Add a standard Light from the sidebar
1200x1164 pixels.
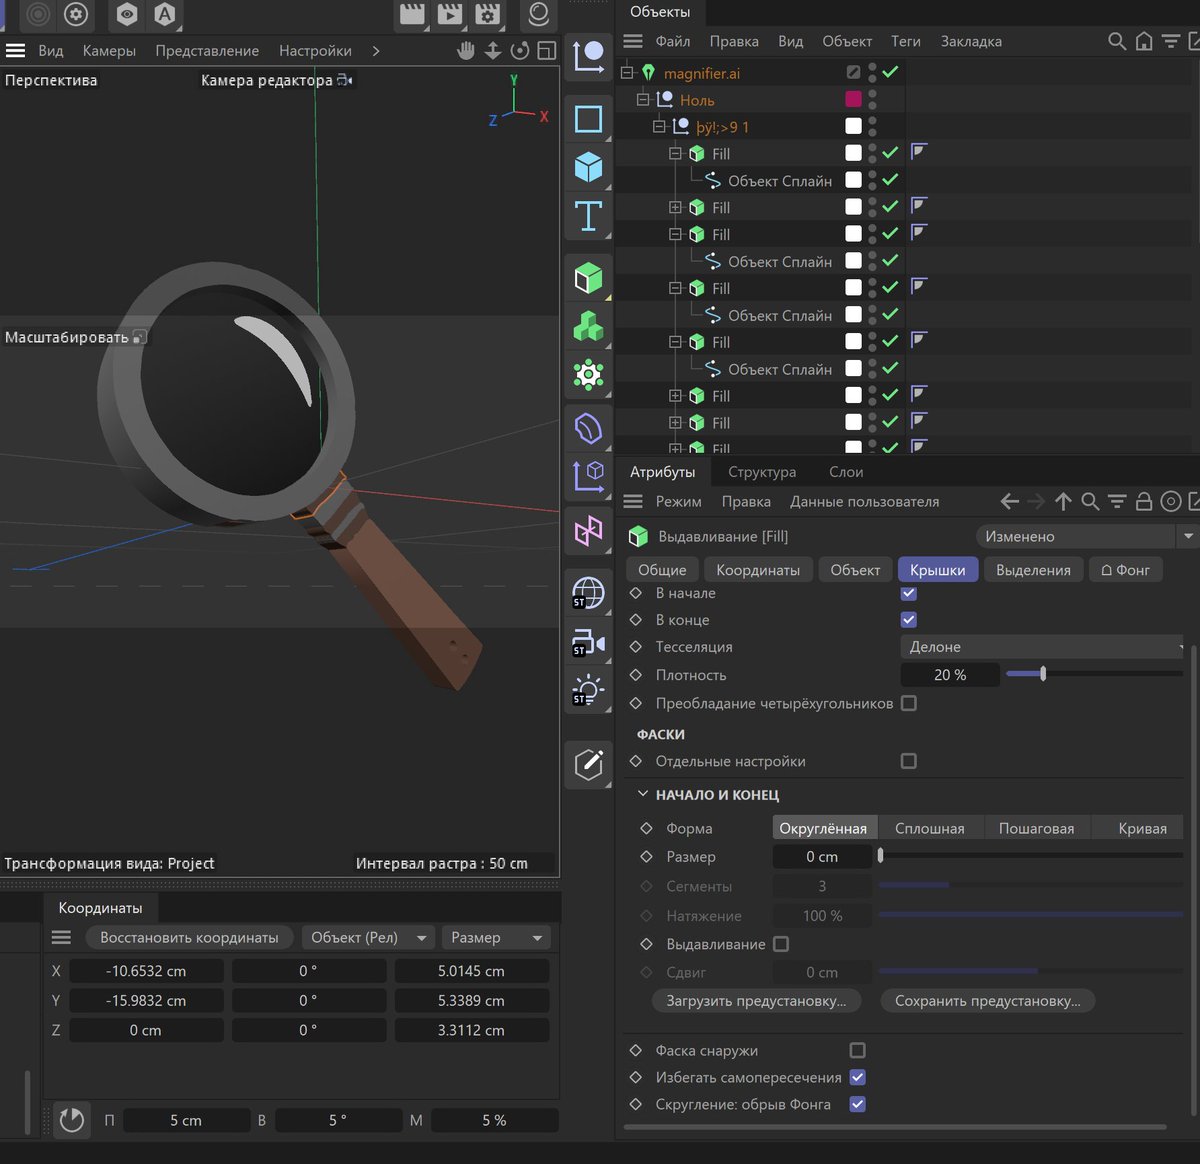pos(588,691)
